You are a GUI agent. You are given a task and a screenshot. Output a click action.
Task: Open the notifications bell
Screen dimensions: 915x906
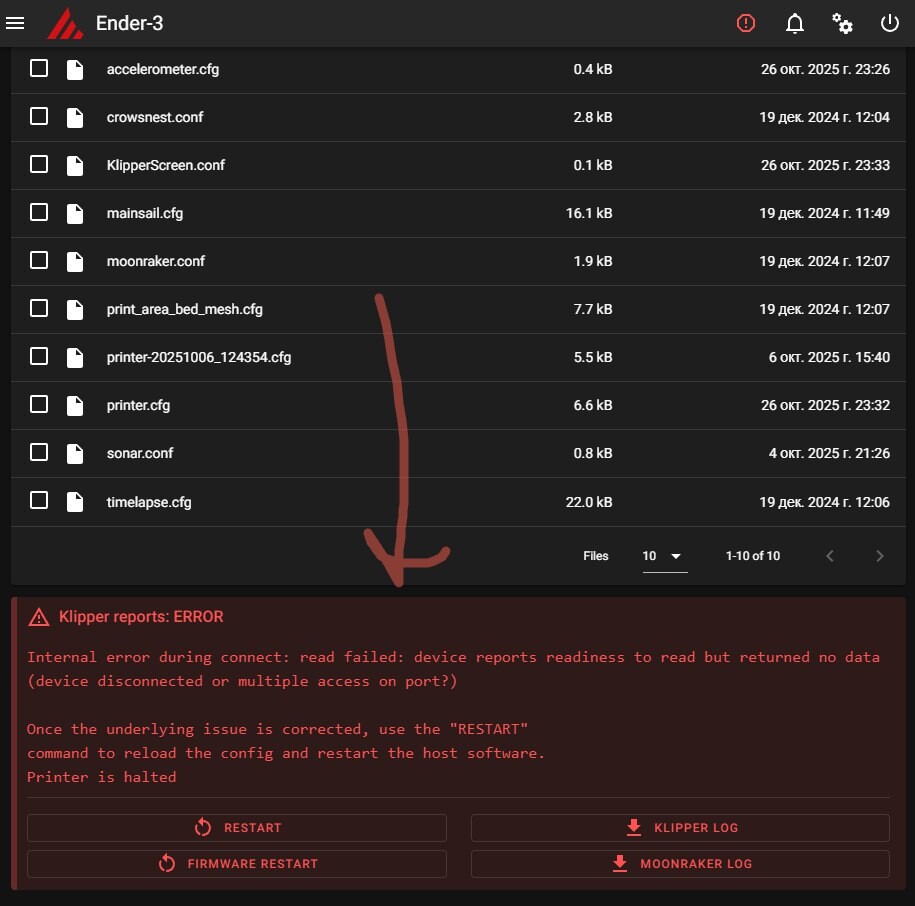[794, 23]
